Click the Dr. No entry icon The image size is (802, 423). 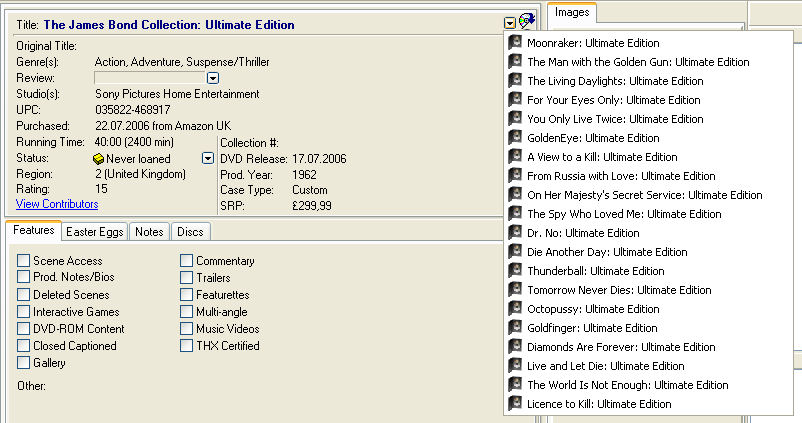point(515,232)
